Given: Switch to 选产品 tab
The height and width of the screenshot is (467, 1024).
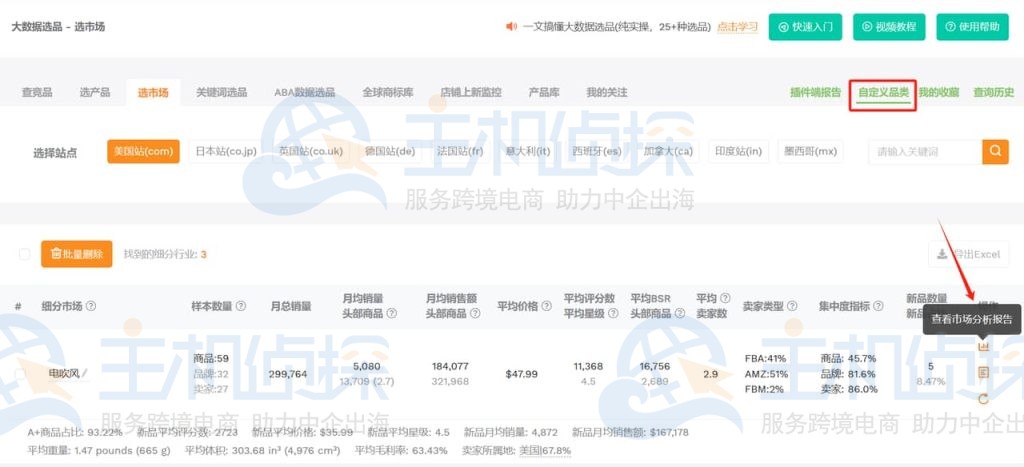Looking at the screenshot, I should pyautogui.click(x=95, y=93).
